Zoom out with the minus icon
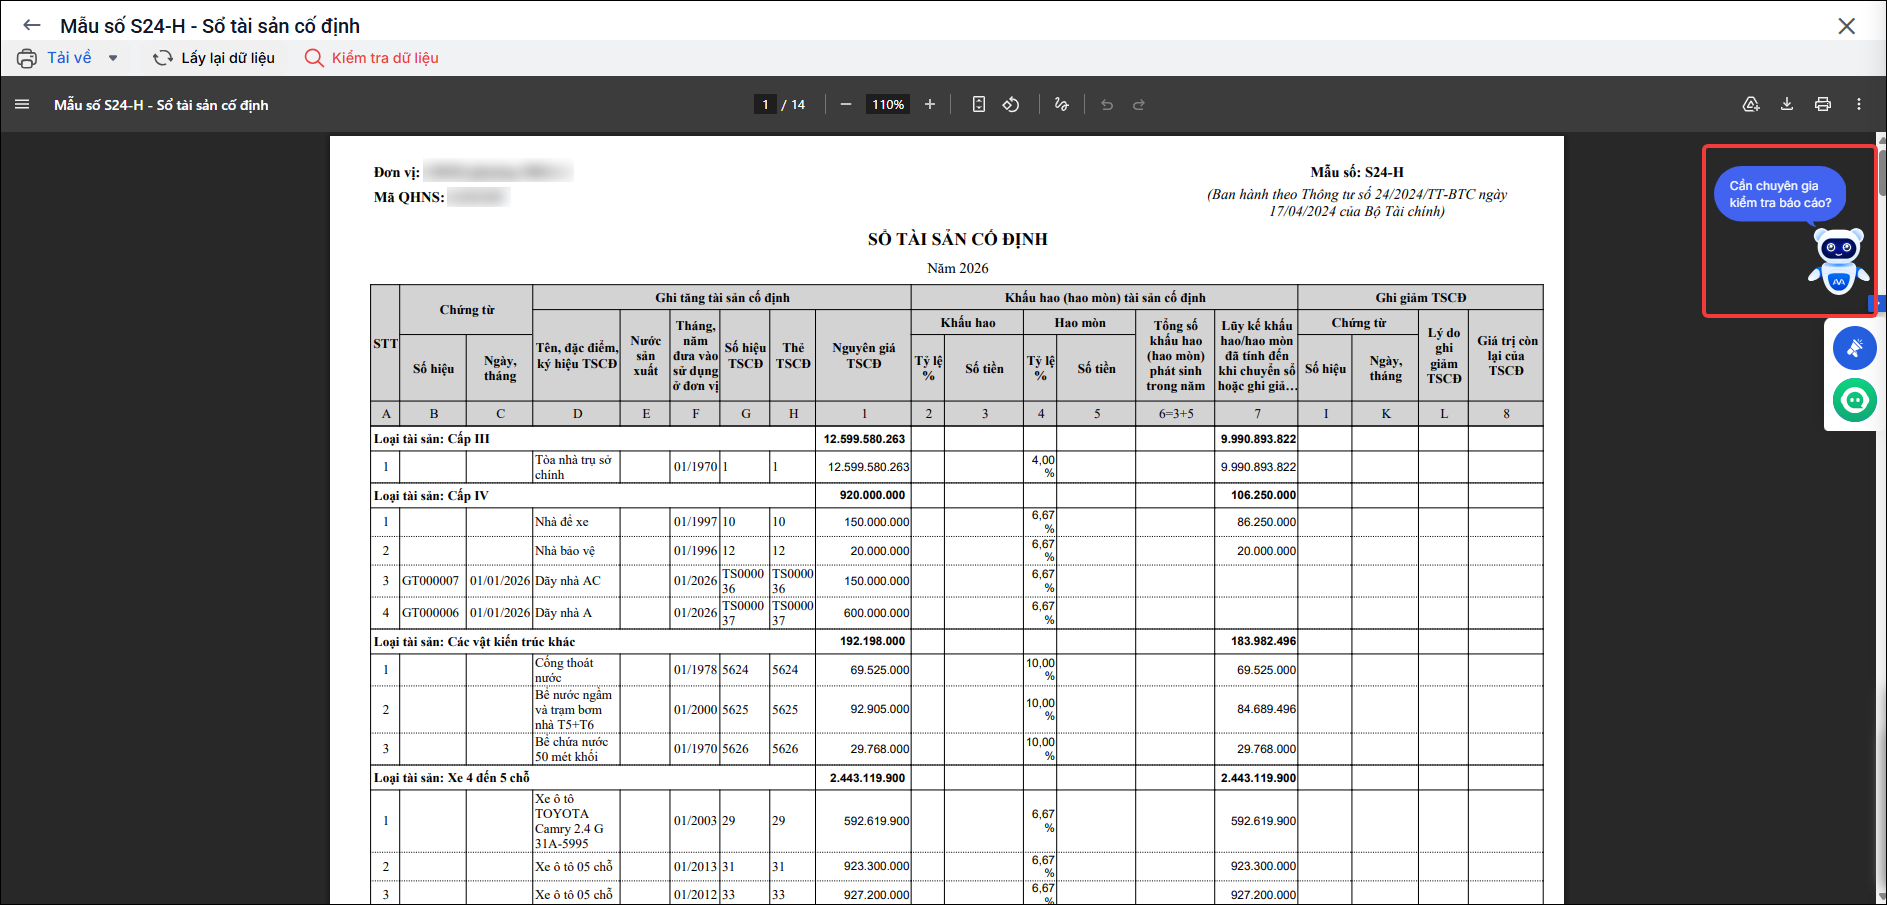 [x=846, y=104]
